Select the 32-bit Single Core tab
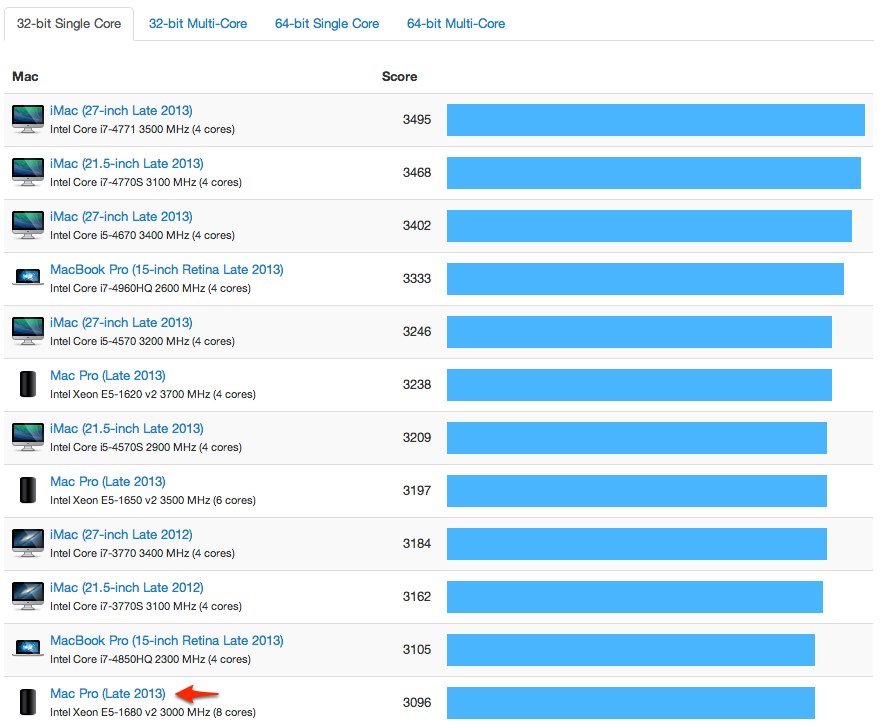The height and width of the screenshot is (728, 884). [69, 24]
